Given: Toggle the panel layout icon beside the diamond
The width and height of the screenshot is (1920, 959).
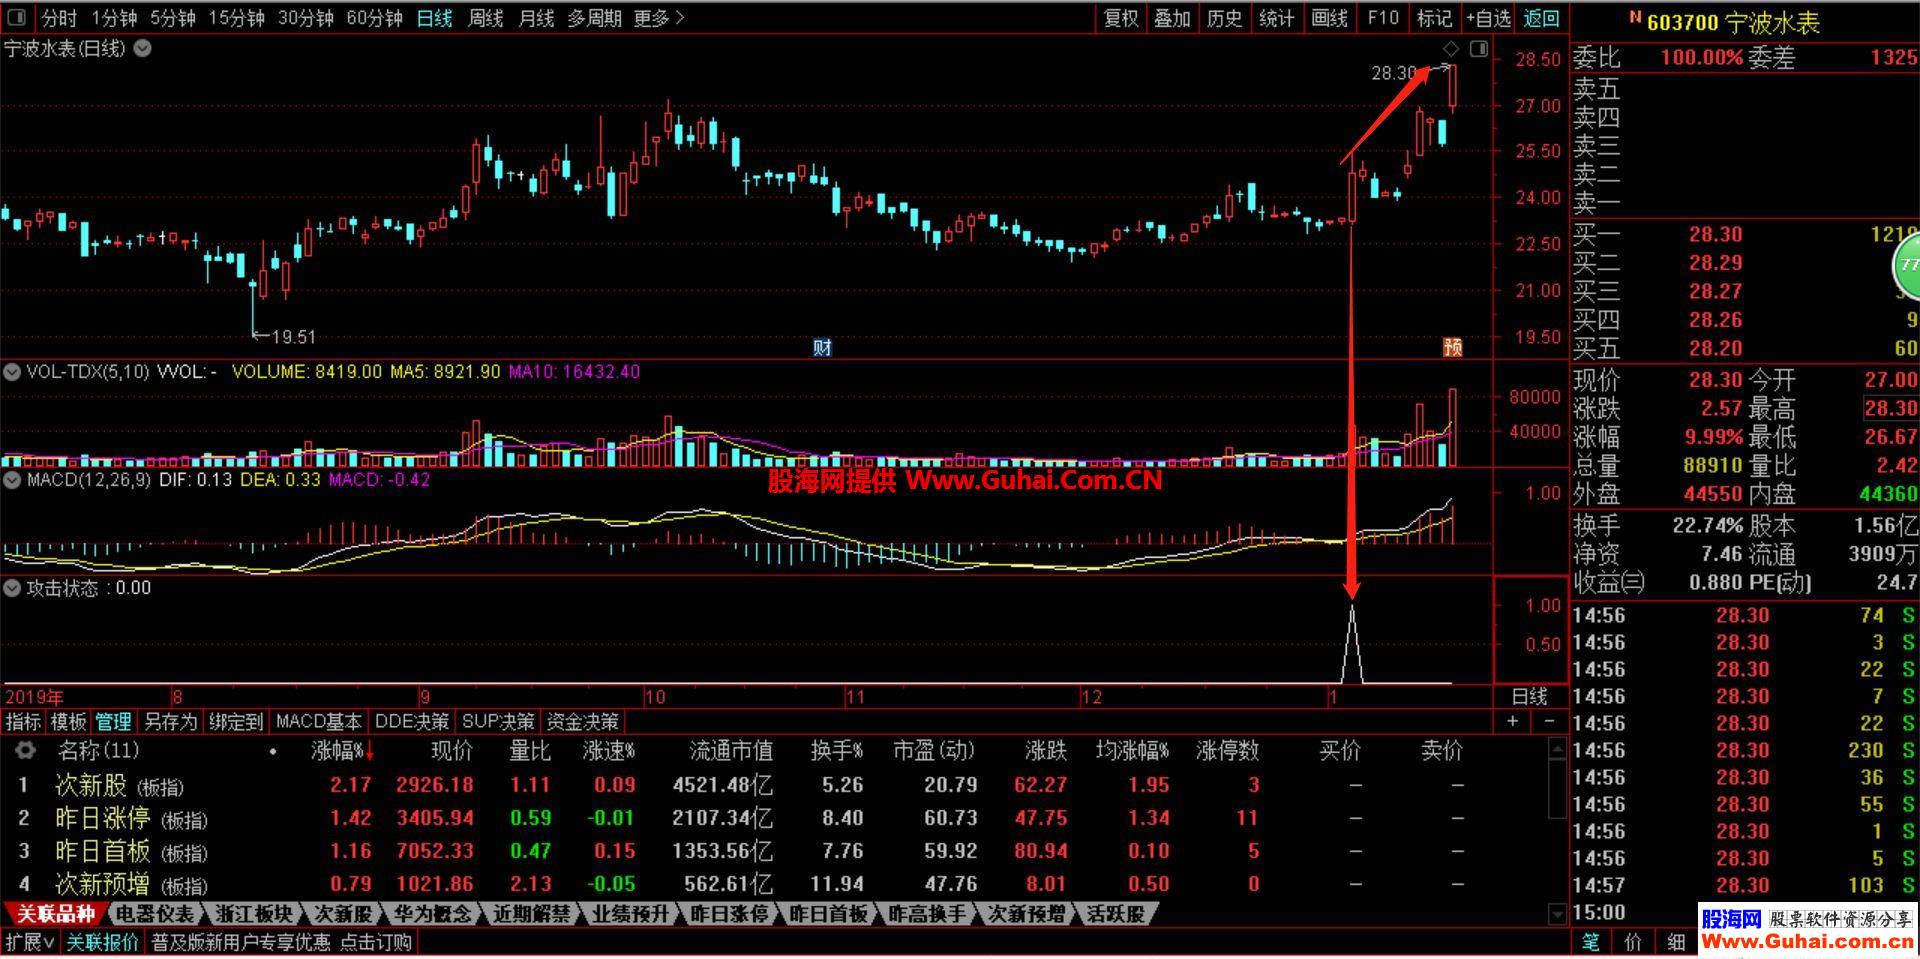Looking at the screenshot, I should [1479, 49].
